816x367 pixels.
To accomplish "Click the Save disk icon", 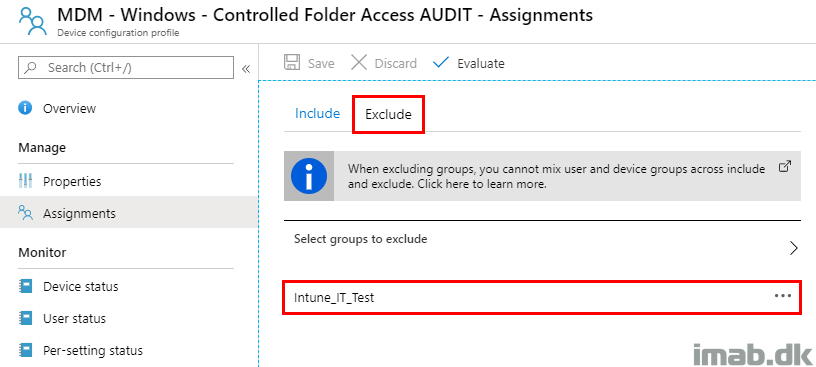I will pyautogui.click(x=292, y=62).
